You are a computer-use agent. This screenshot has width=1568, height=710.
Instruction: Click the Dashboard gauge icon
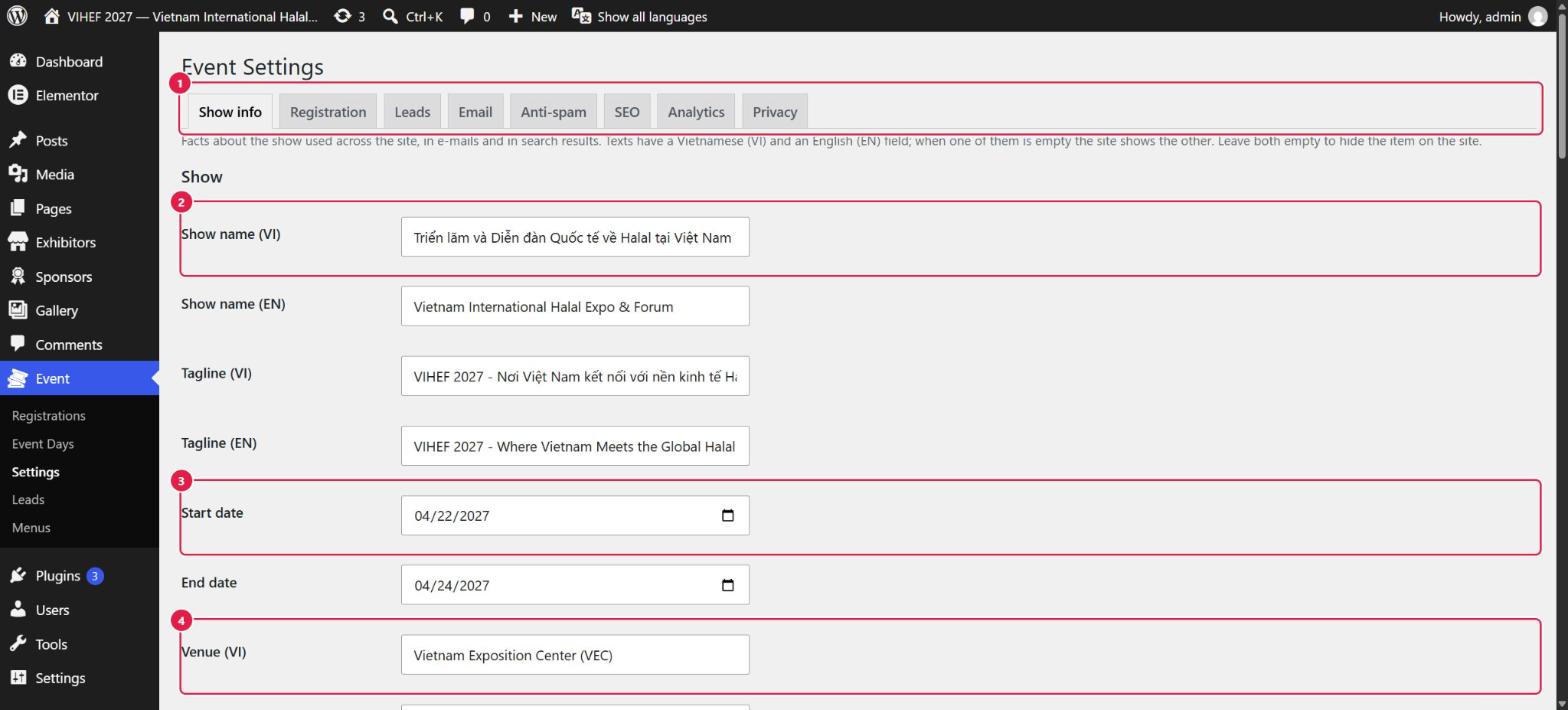pyautogui.click(x=18, y=61)
